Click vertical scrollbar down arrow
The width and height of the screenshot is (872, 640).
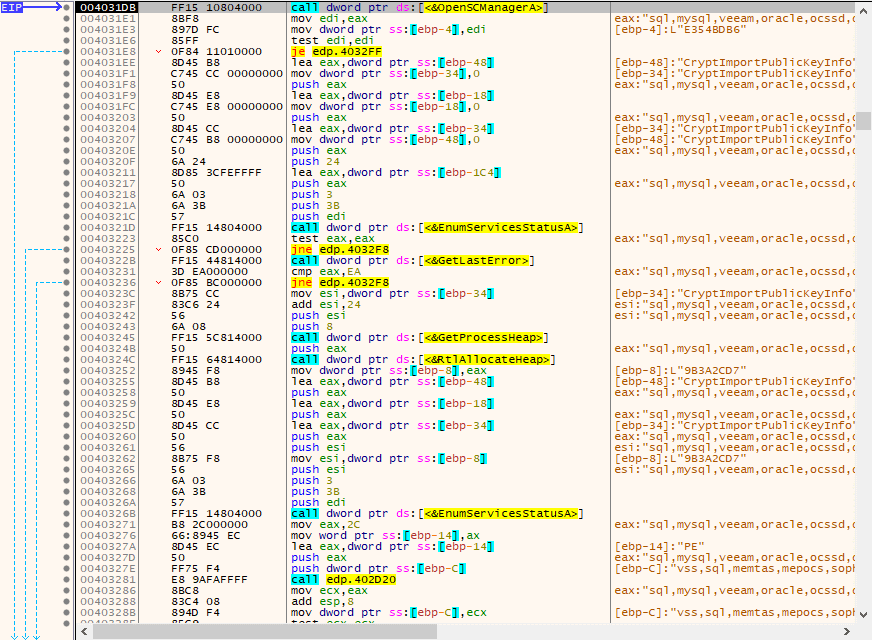pyautogui.click(x=863, y=614)
